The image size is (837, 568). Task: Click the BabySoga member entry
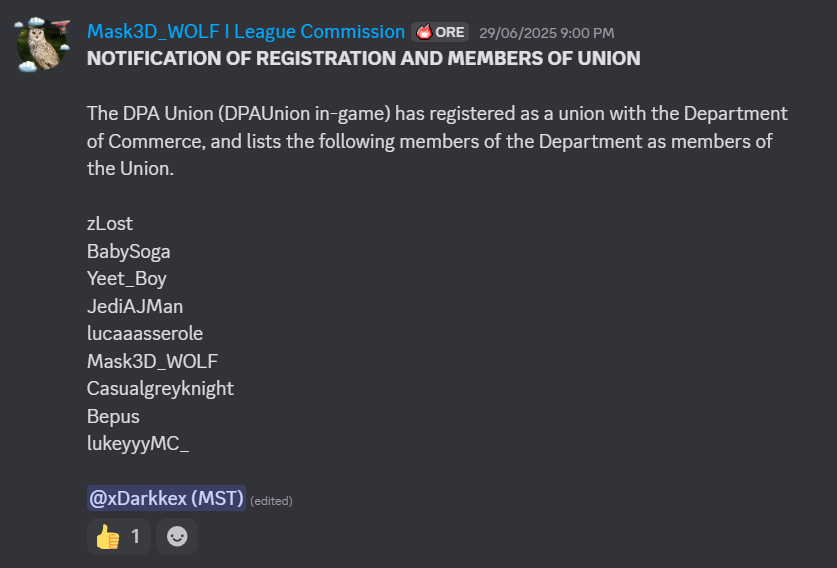(x=129, y=251)
